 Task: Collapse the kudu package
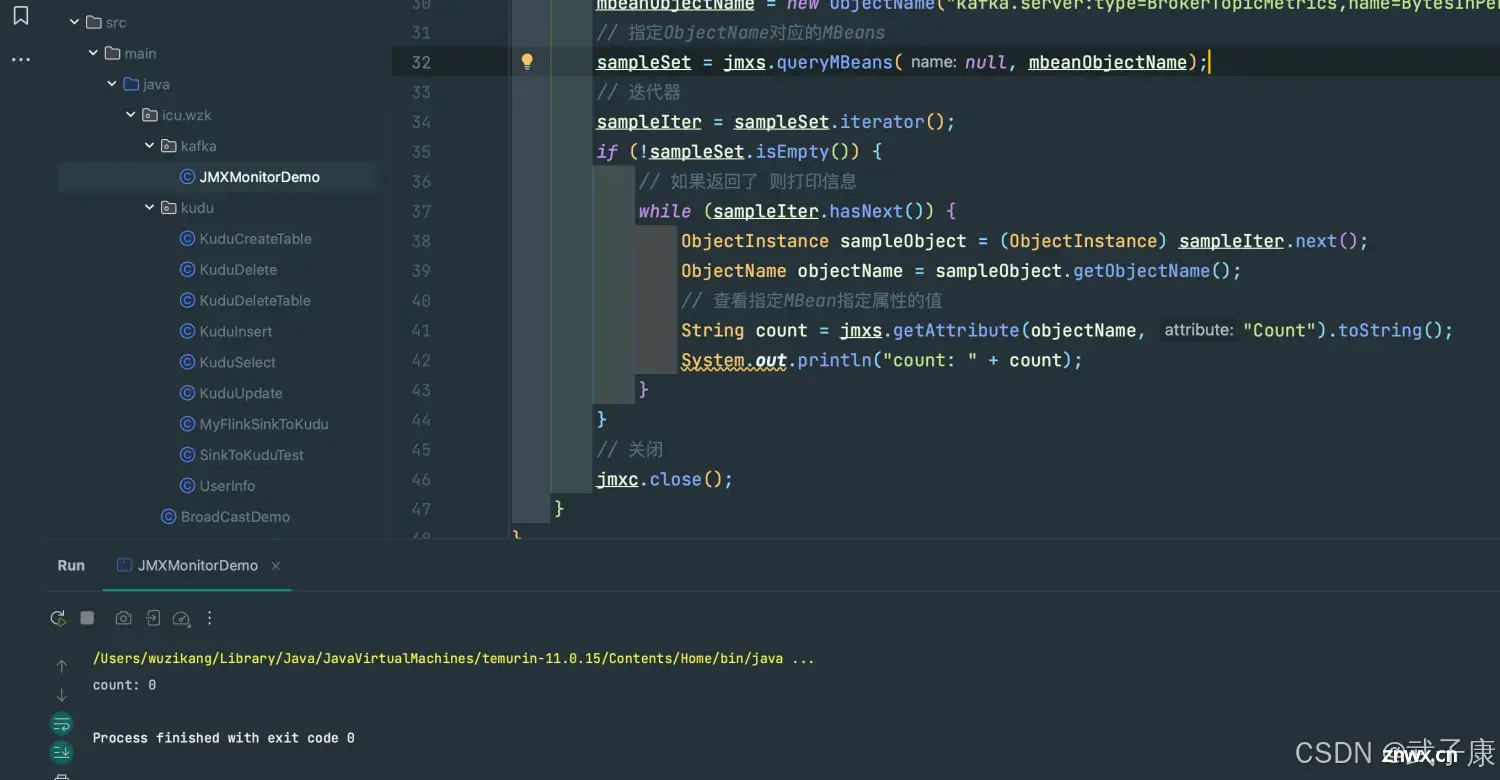tap(150, 208)
